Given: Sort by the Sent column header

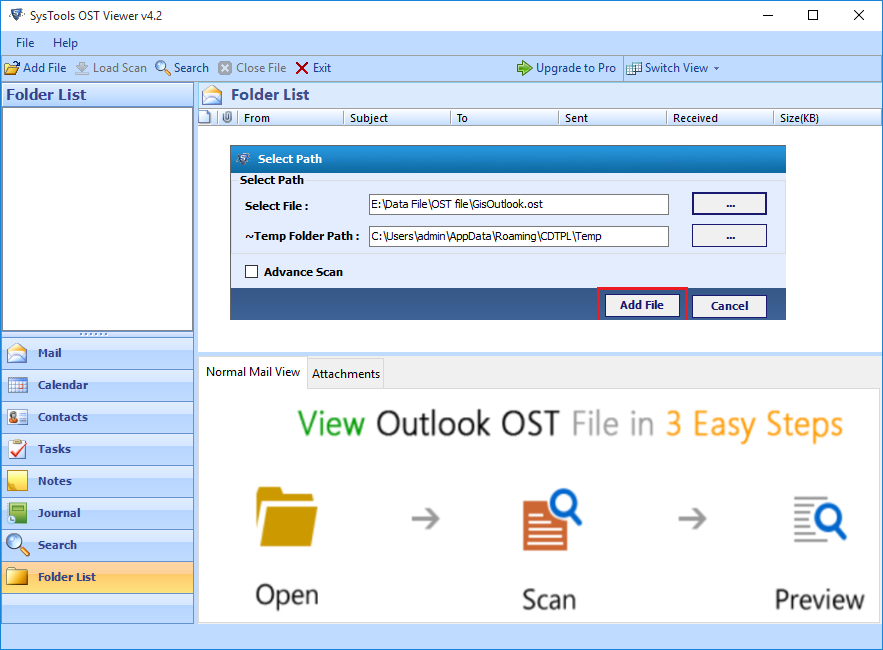Looking at the screenshot, I should click(613, 118).
